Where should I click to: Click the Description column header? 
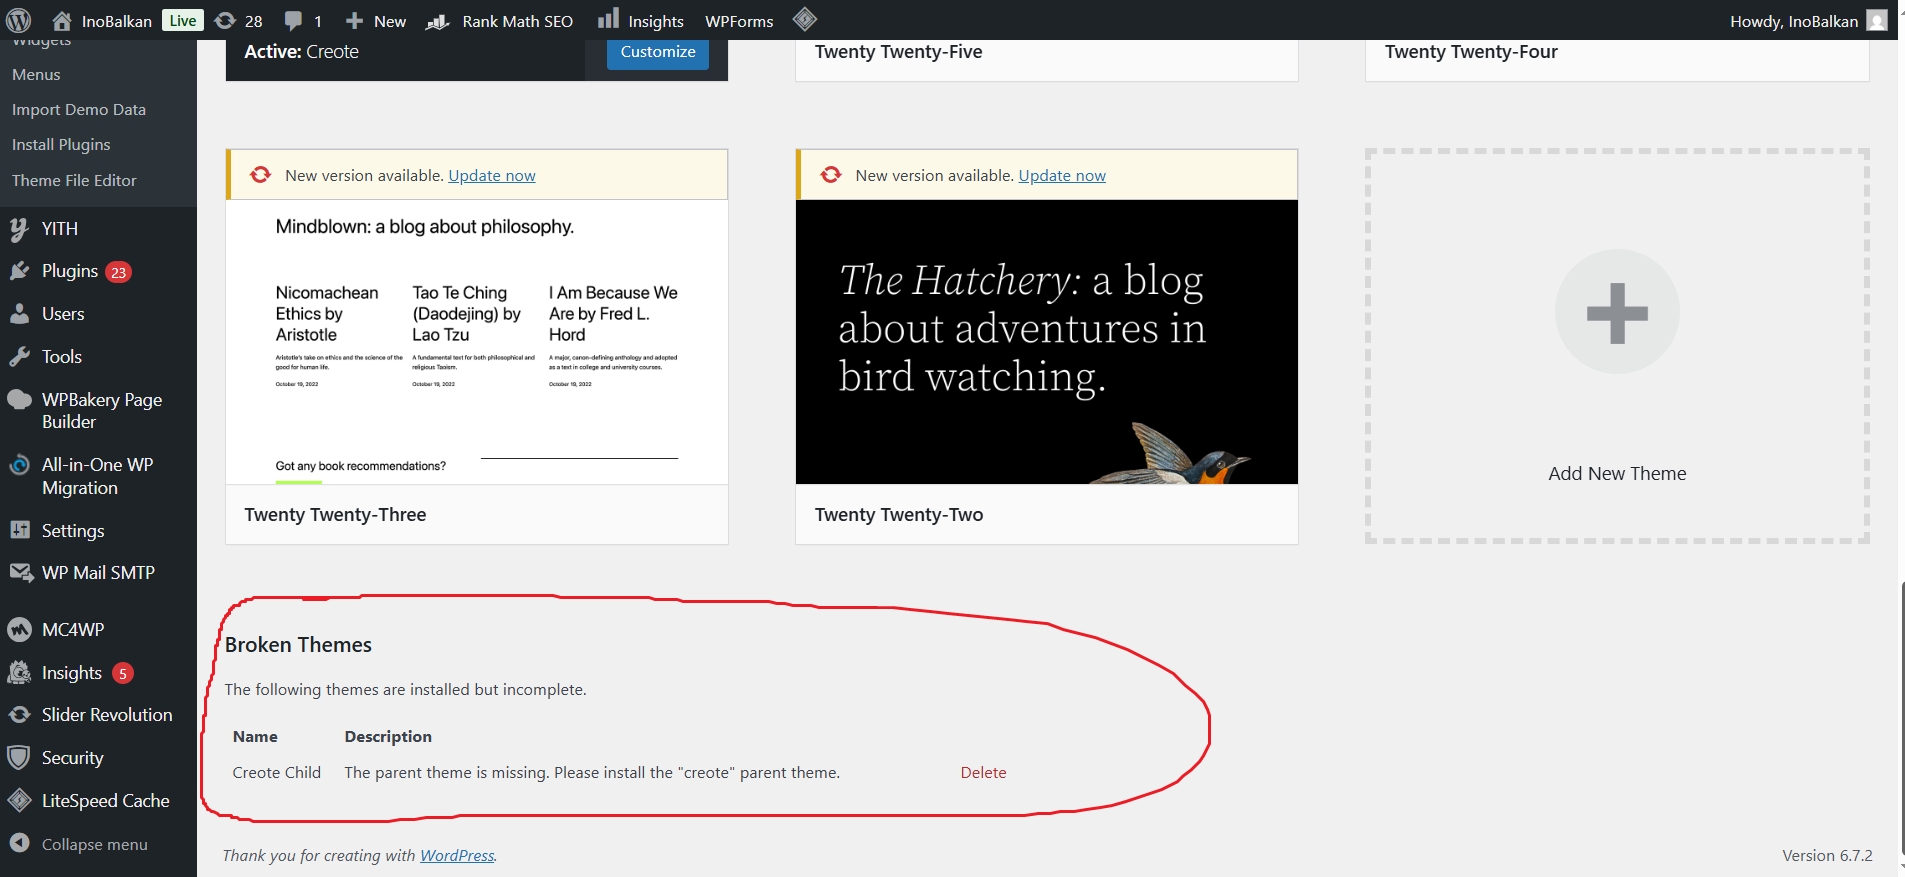pyautogui.click(x=388, y=737)
